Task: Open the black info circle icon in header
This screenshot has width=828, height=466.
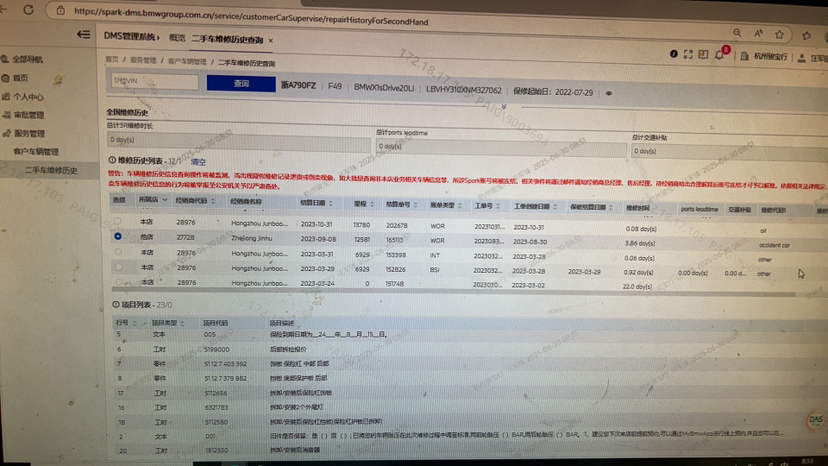Action: tap(673, 54)
